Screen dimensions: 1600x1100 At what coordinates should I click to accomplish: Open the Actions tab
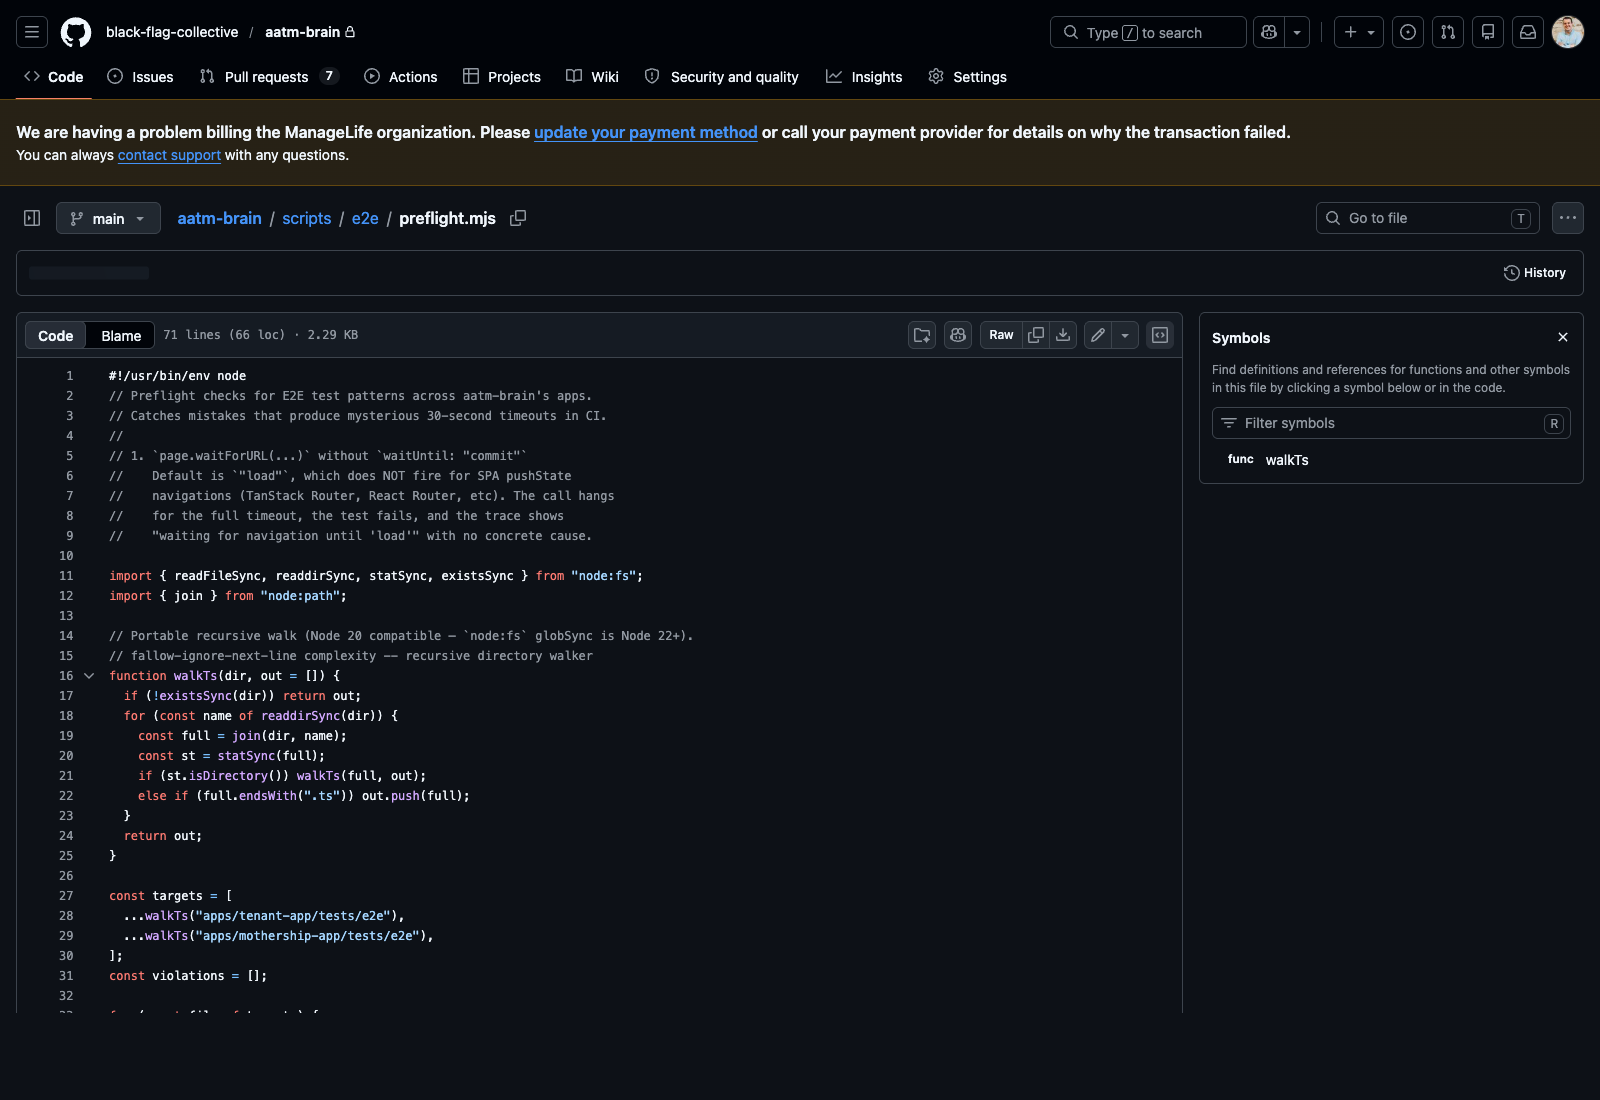tap(400, 76)
